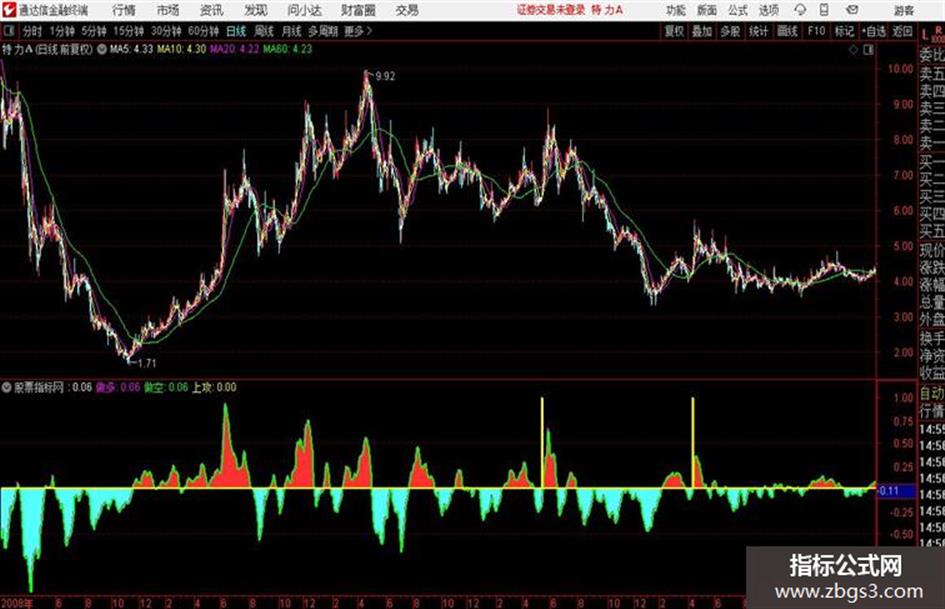The height and width of the screenshot is (609, 945).
Task: Open the 资讯 menu
Action: pos(212,10)
